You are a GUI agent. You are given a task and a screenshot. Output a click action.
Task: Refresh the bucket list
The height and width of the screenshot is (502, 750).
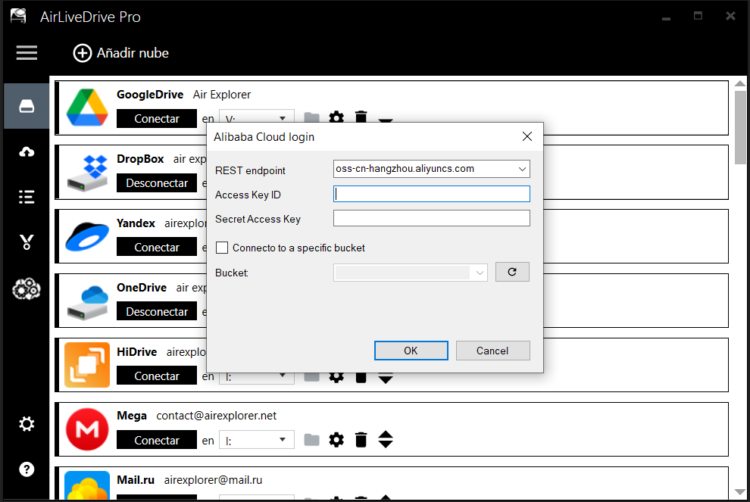[x=512, y=272]
